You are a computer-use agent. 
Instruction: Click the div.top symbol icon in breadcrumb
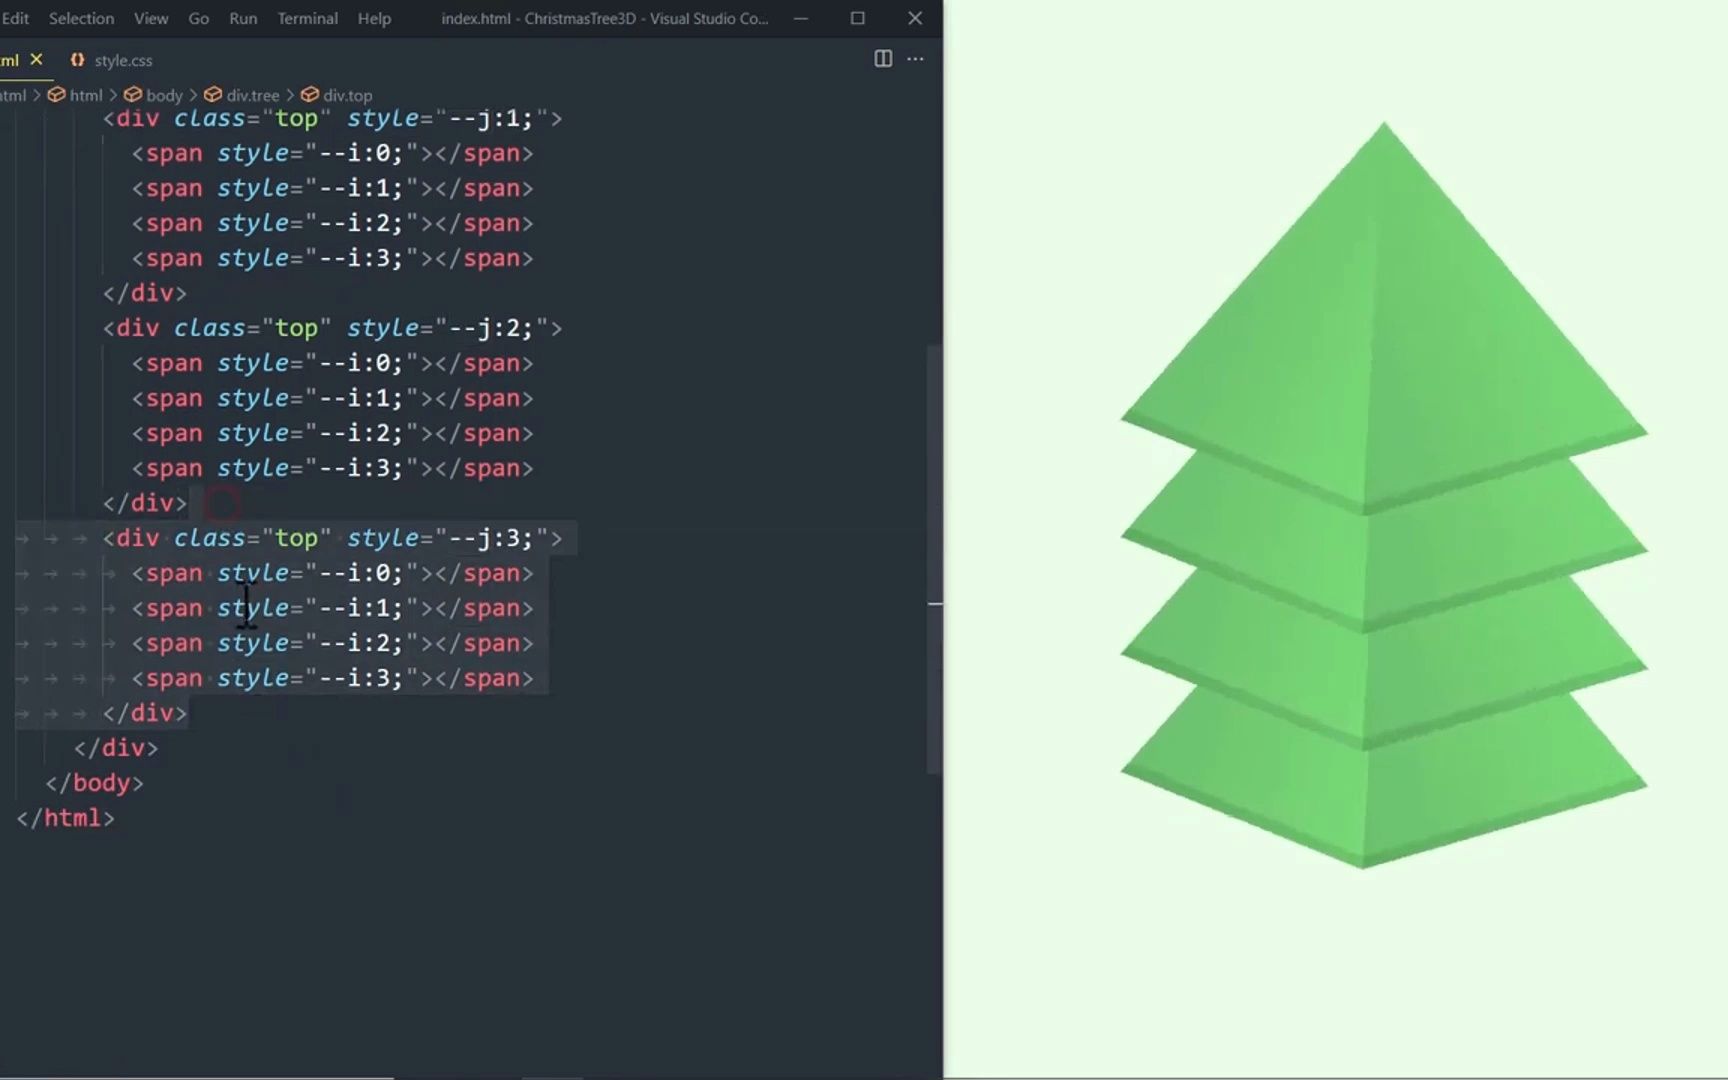tap(310, 94)
